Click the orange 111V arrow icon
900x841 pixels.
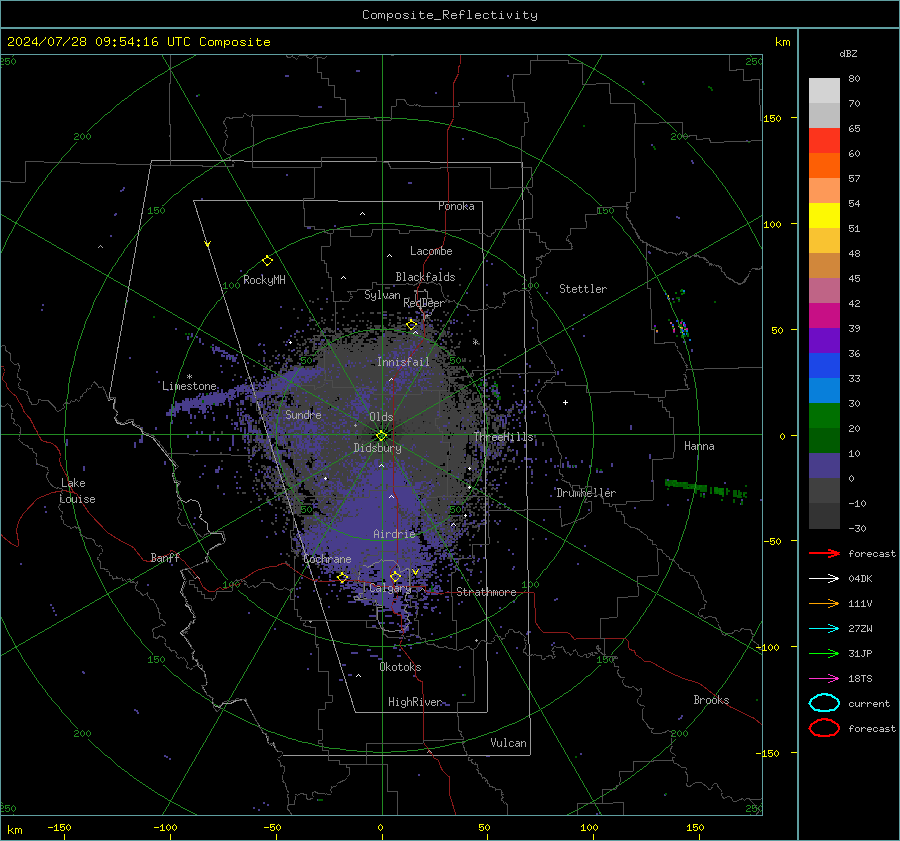click(824, 603)
